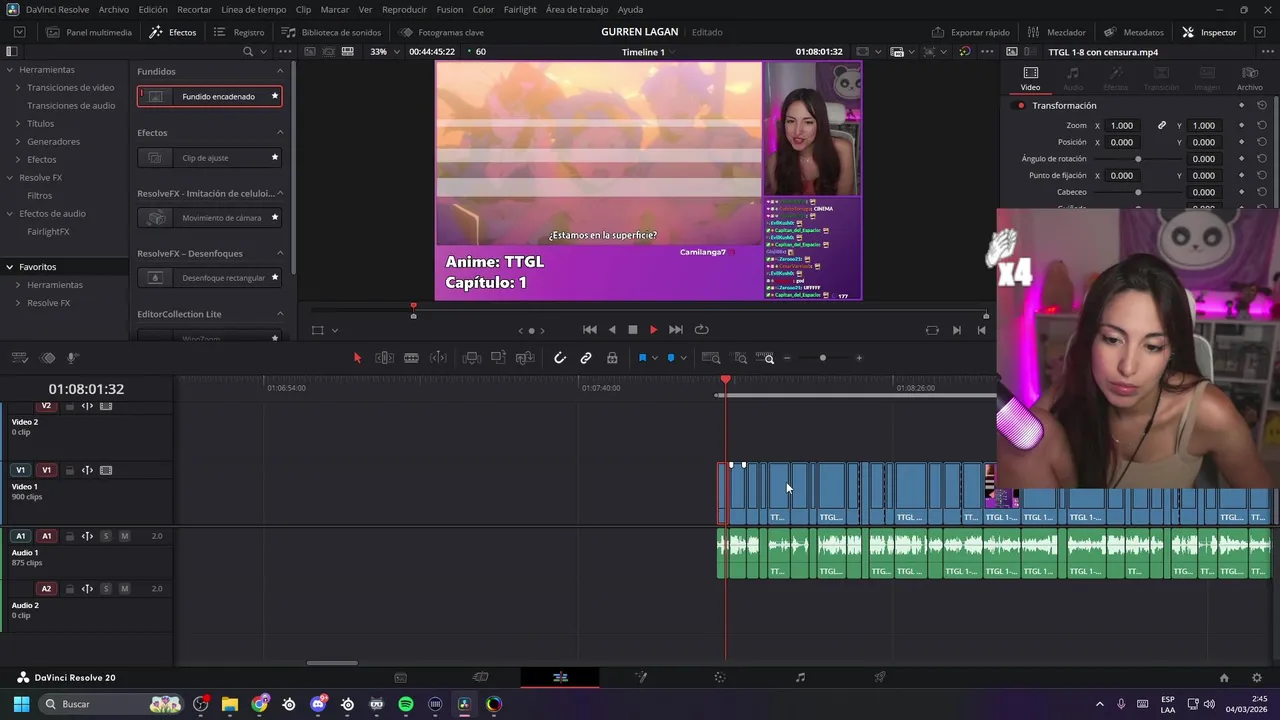This screenshot has height=720, width=1280.
Task: Switch to the Fairlight page icon
Action: click(800, 678)
